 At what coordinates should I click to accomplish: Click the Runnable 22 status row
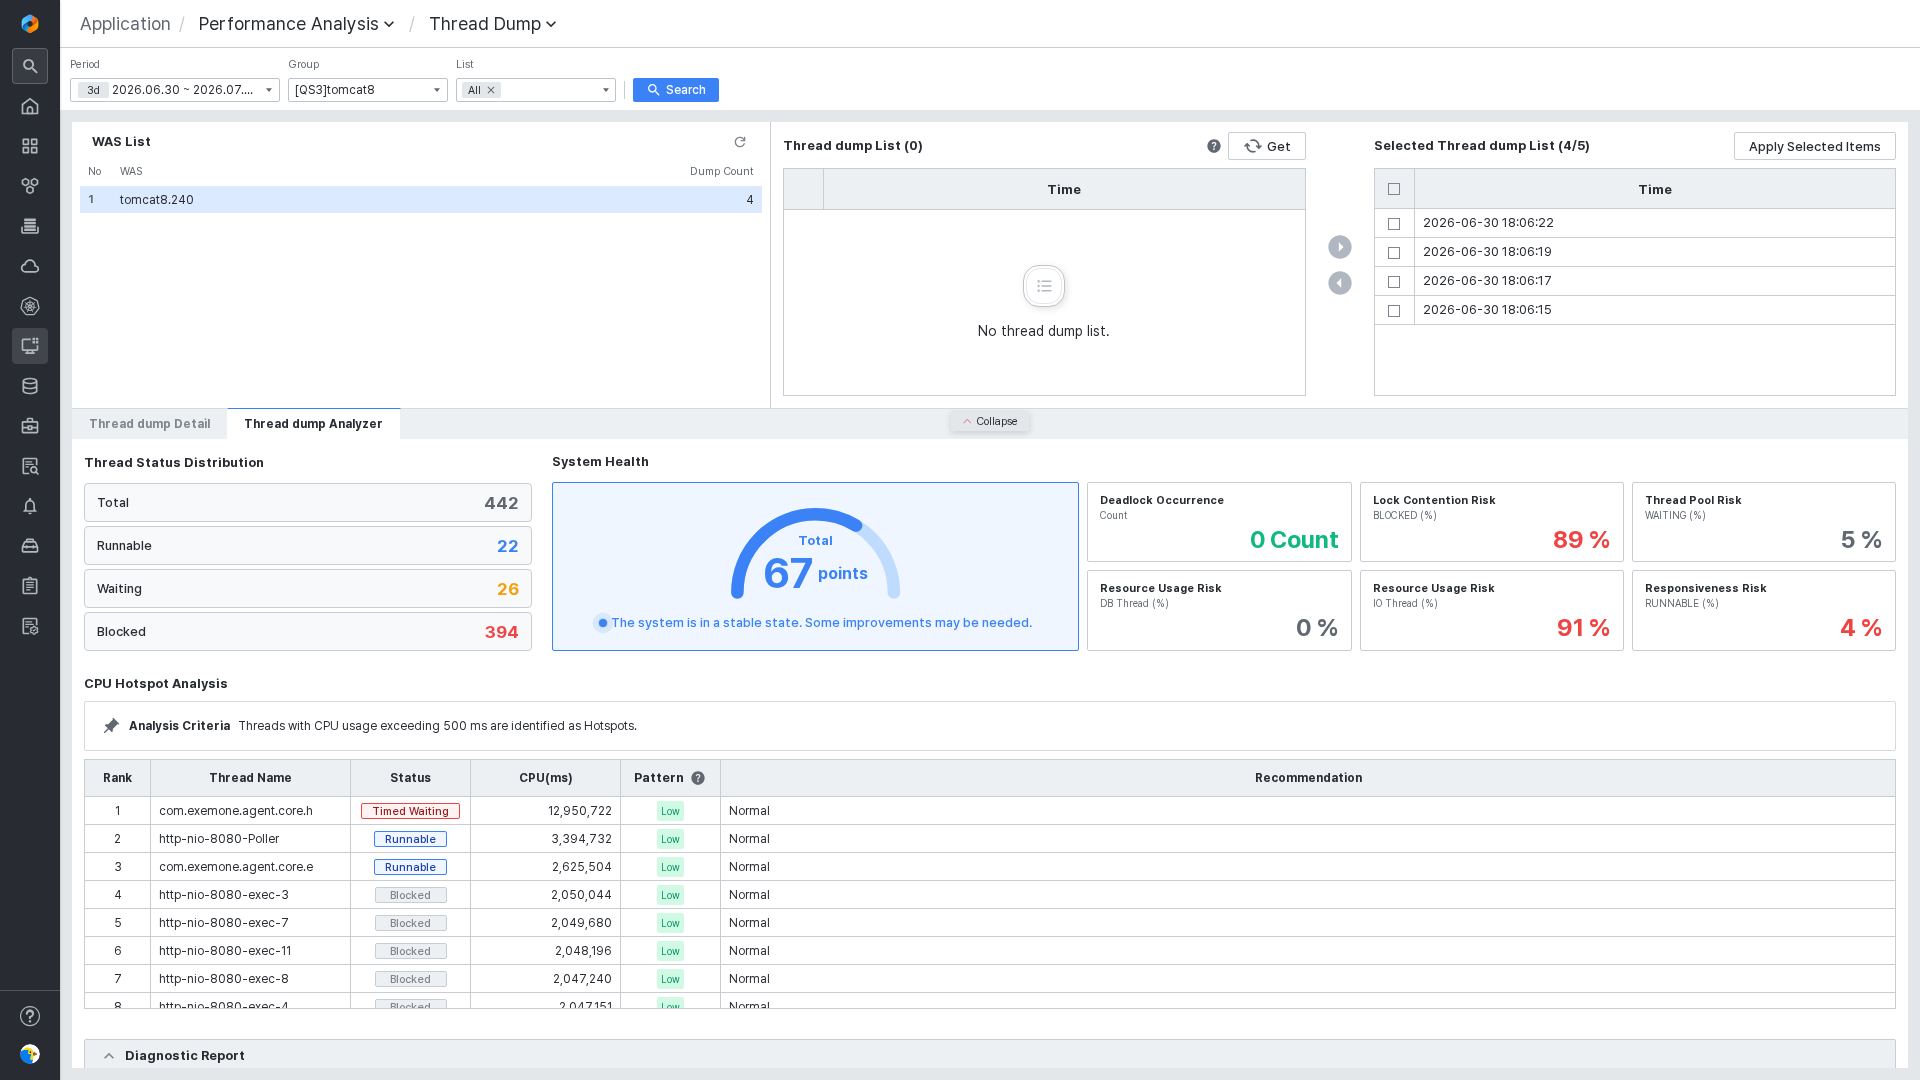coord(308,546)
